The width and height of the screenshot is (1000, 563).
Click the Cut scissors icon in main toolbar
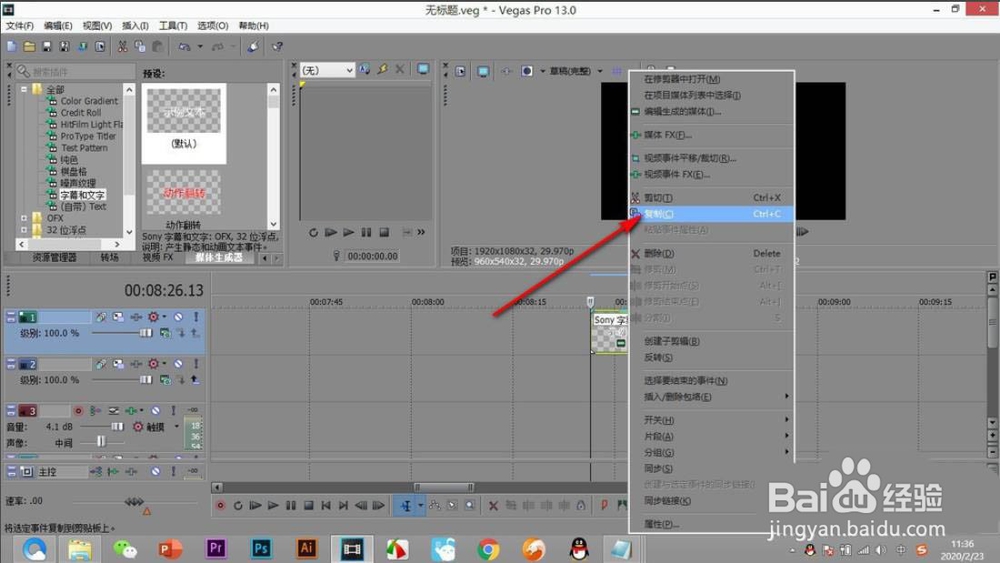(122, 47)
